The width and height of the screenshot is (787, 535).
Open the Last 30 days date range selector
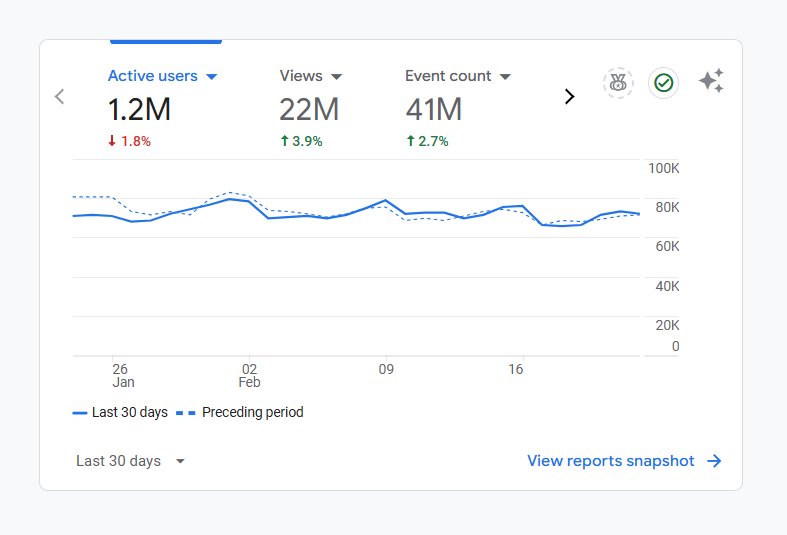click(x=131, y=461)
